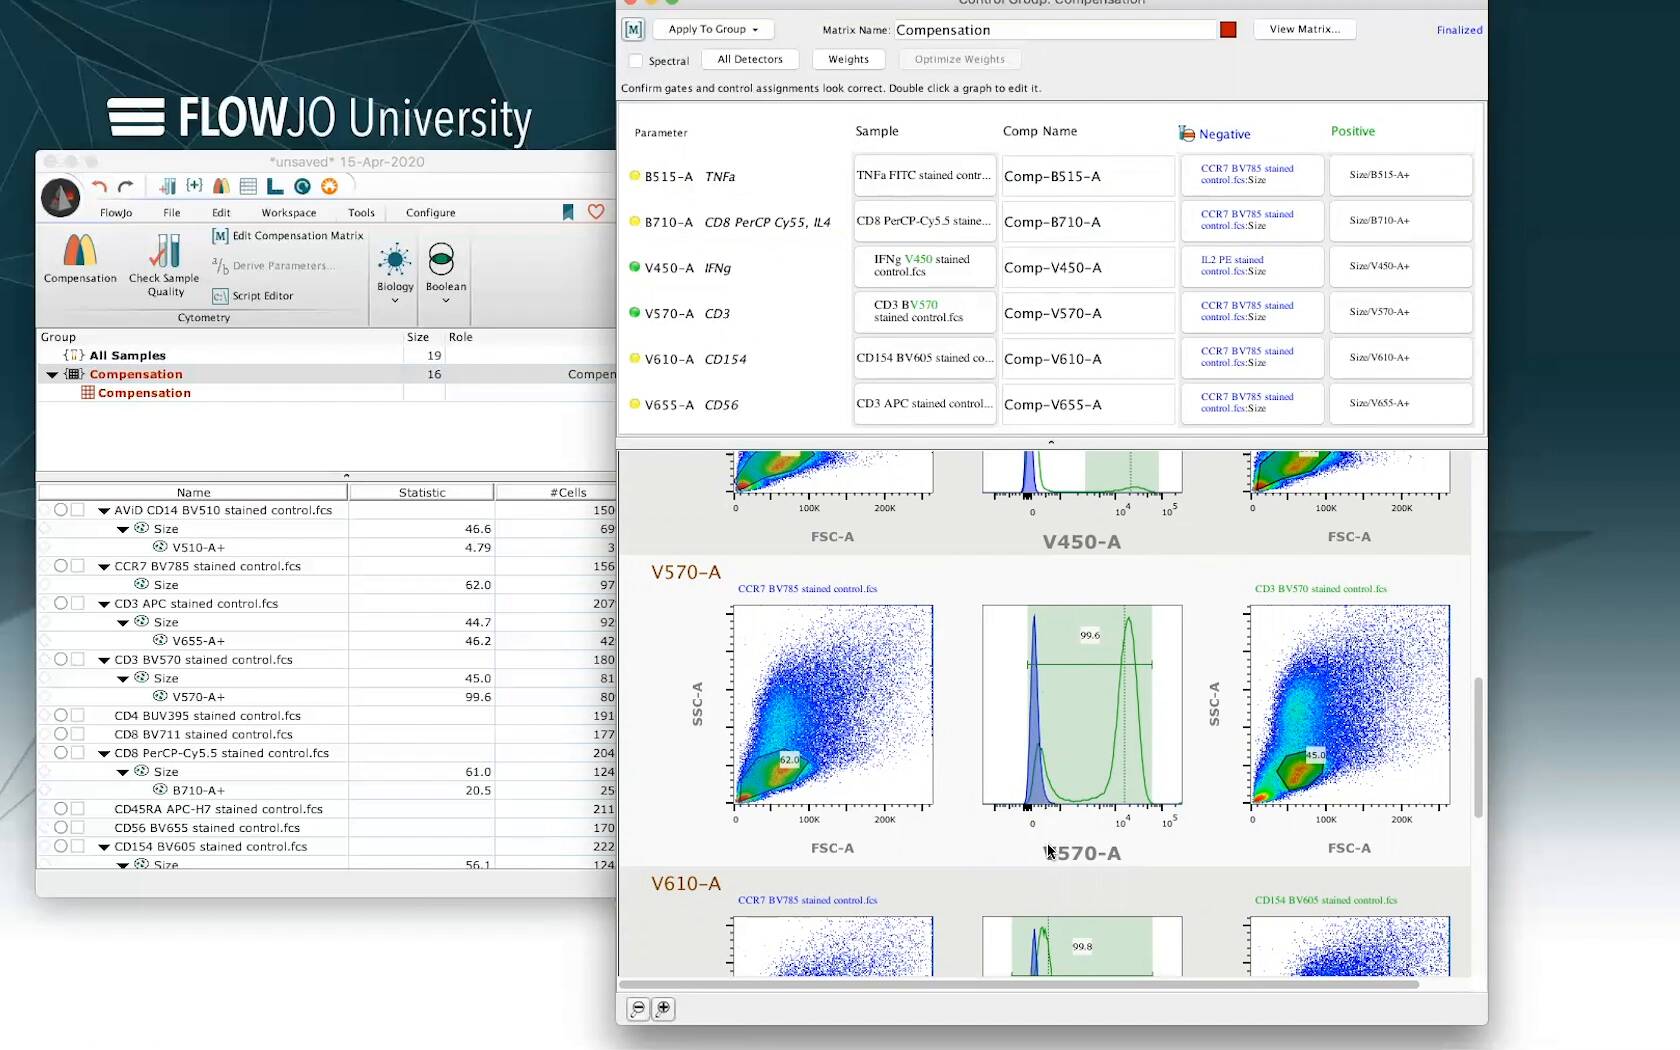Collapse the Compensation group in the group list
The height and width of the screenshot is (1050, 1680).
(x=52, y=375)
